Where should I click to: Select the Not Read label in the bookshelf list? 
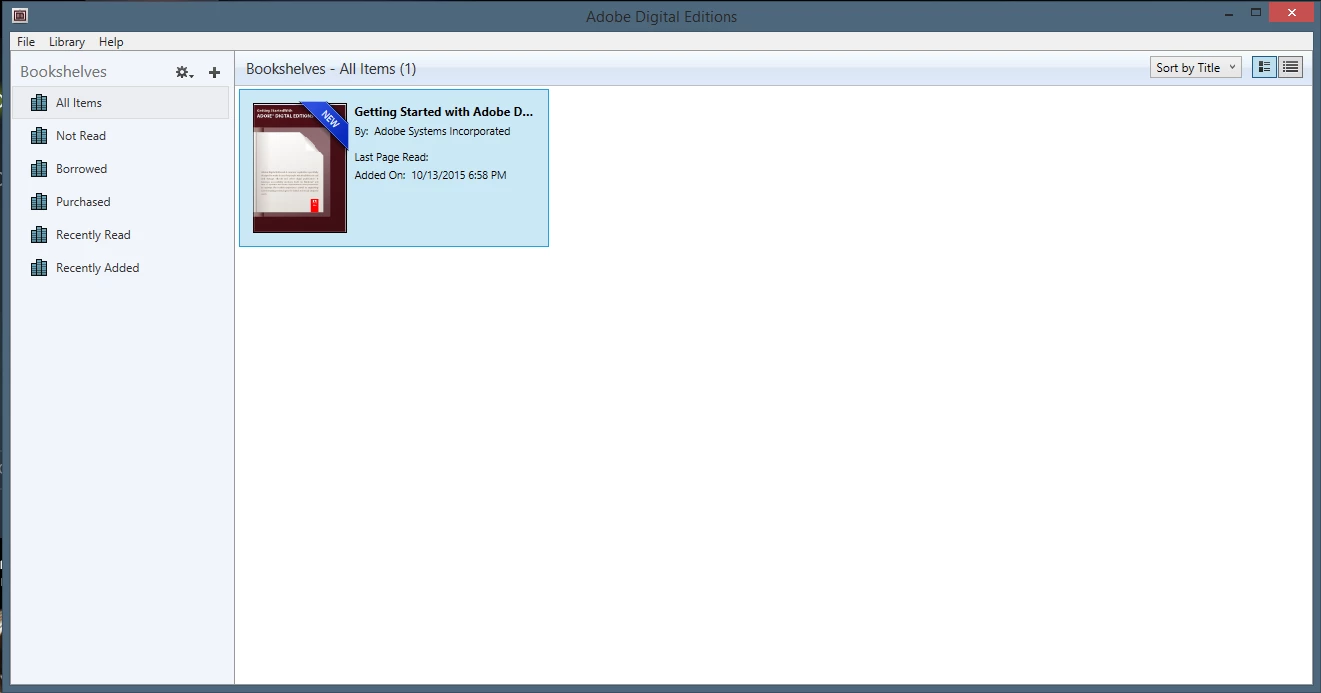(x=81, y=136)
